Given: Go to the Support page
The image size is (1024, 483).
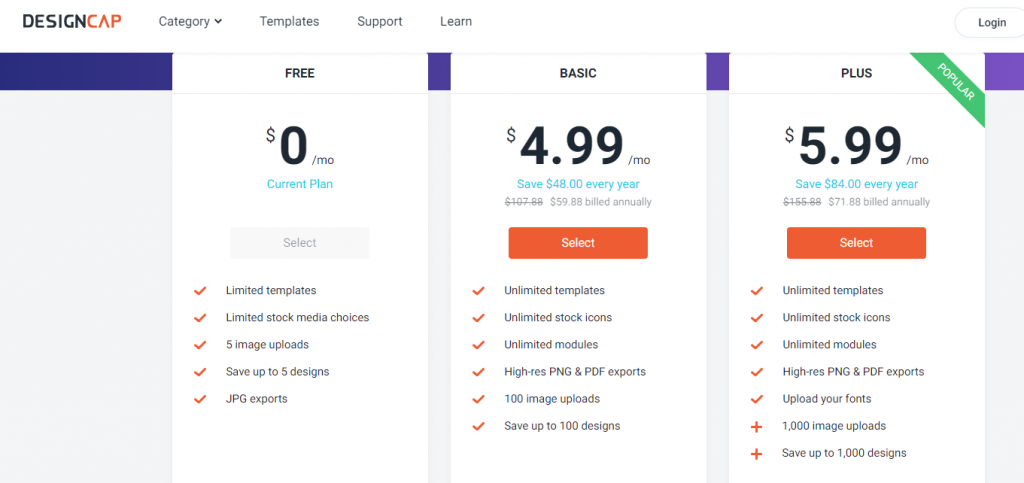Looking at the screenshot, I should (379, 21).
